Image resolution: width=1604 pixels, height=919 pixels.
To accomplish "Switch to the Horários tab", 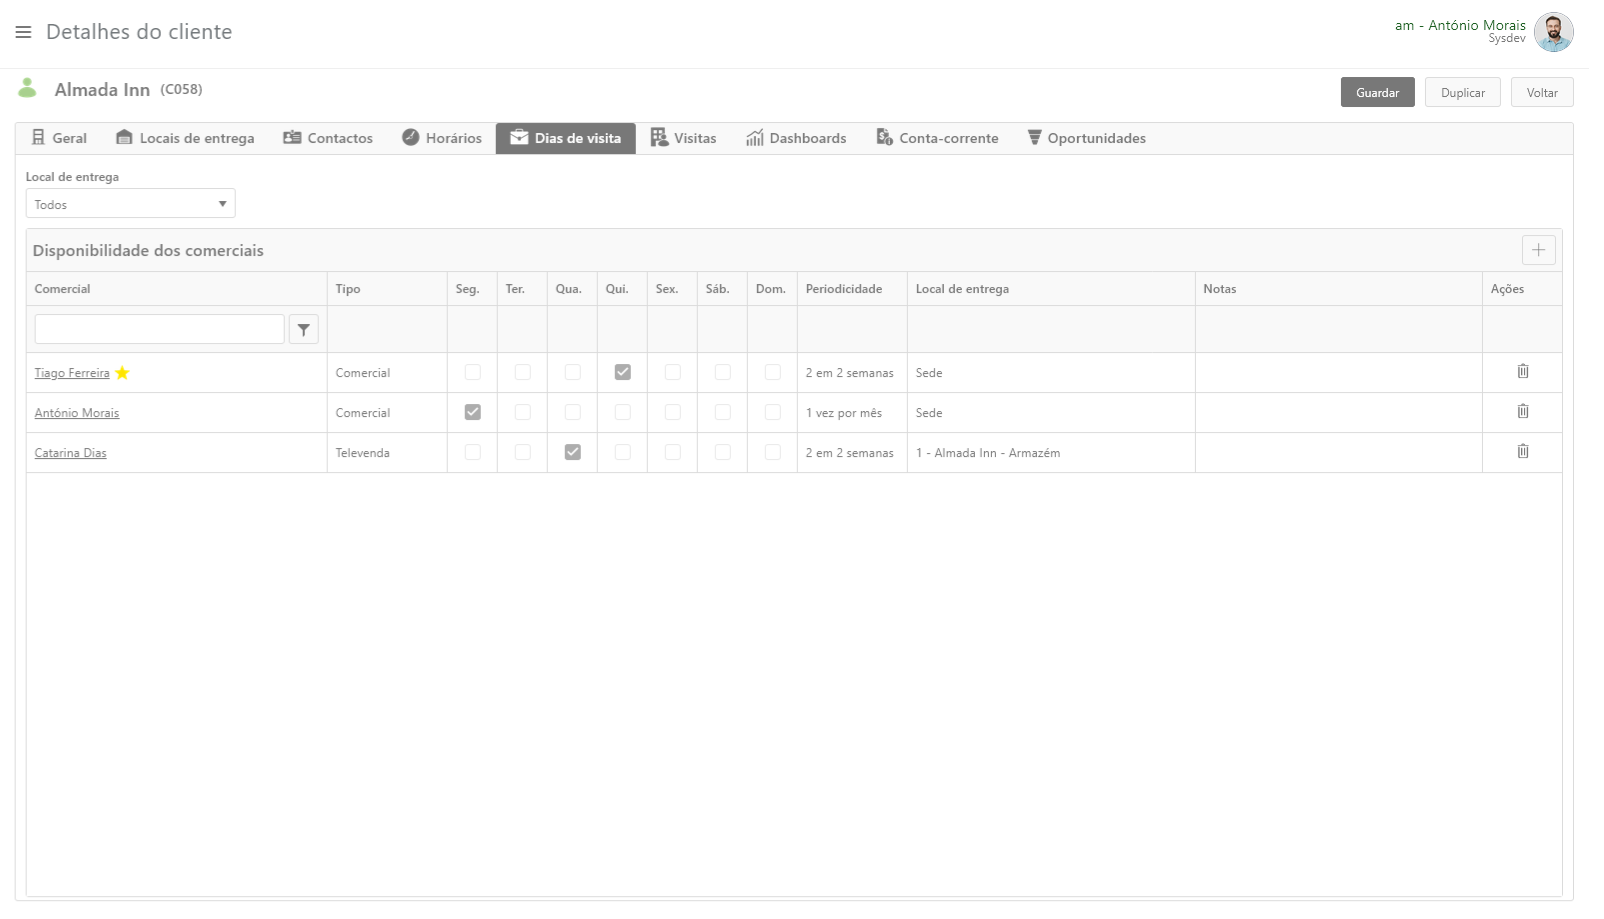I will (442, 139).
